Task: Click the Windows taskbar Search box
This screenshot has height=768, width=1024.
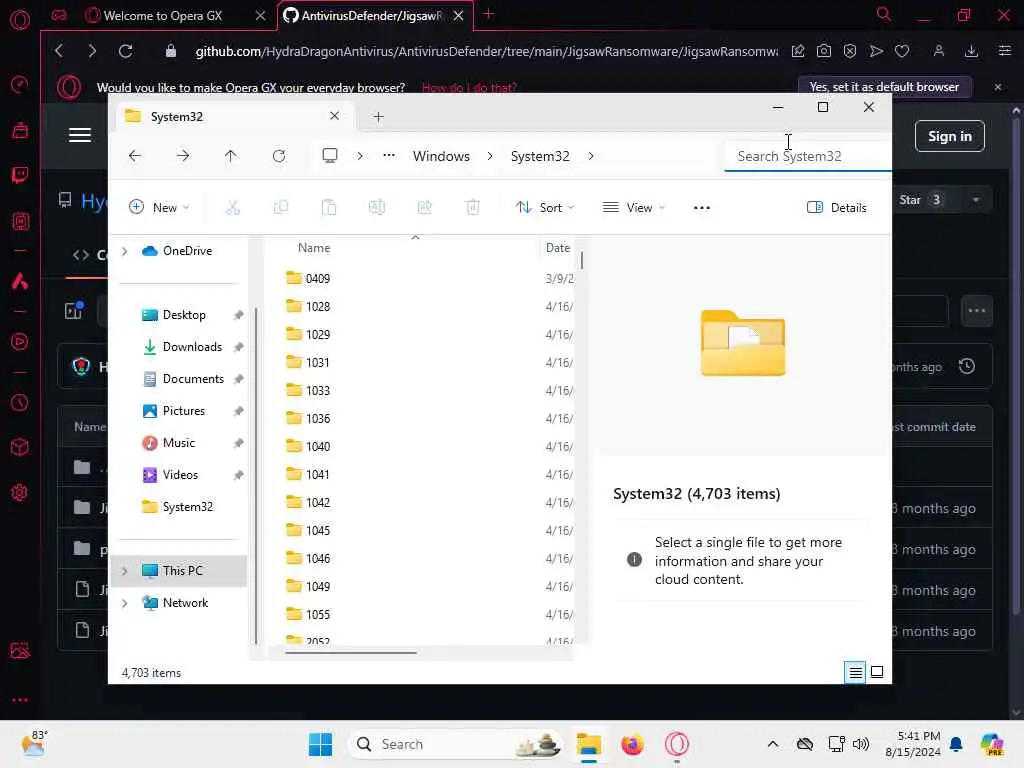Action: (455, 744)
